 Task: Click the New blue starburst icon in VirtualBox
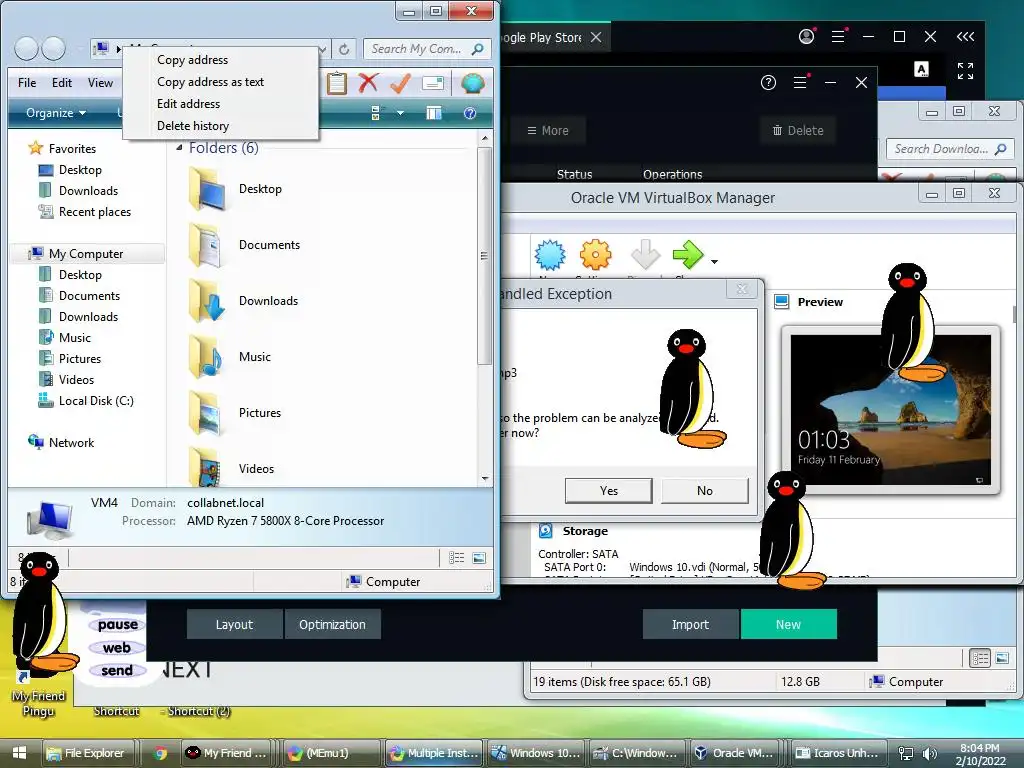click(550, 255)
